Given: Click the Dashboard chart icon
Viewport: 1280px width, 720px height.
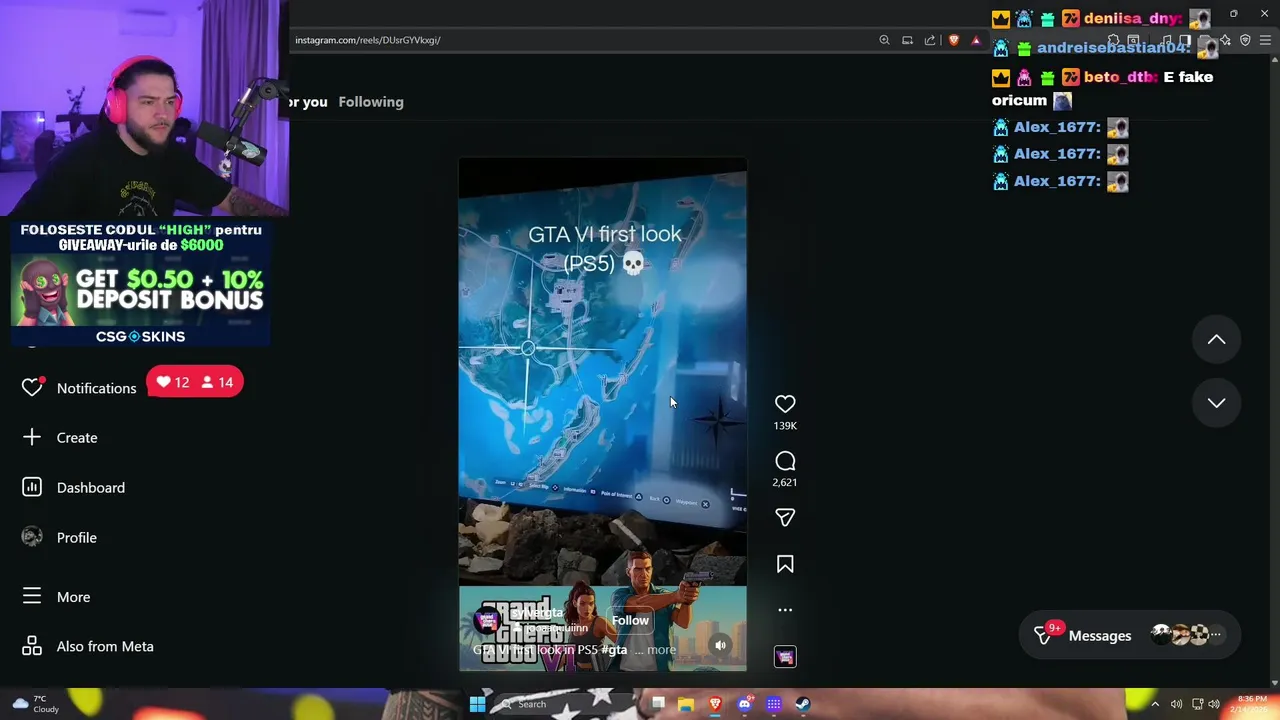Looking at the screenshot, I should point(32,487).
